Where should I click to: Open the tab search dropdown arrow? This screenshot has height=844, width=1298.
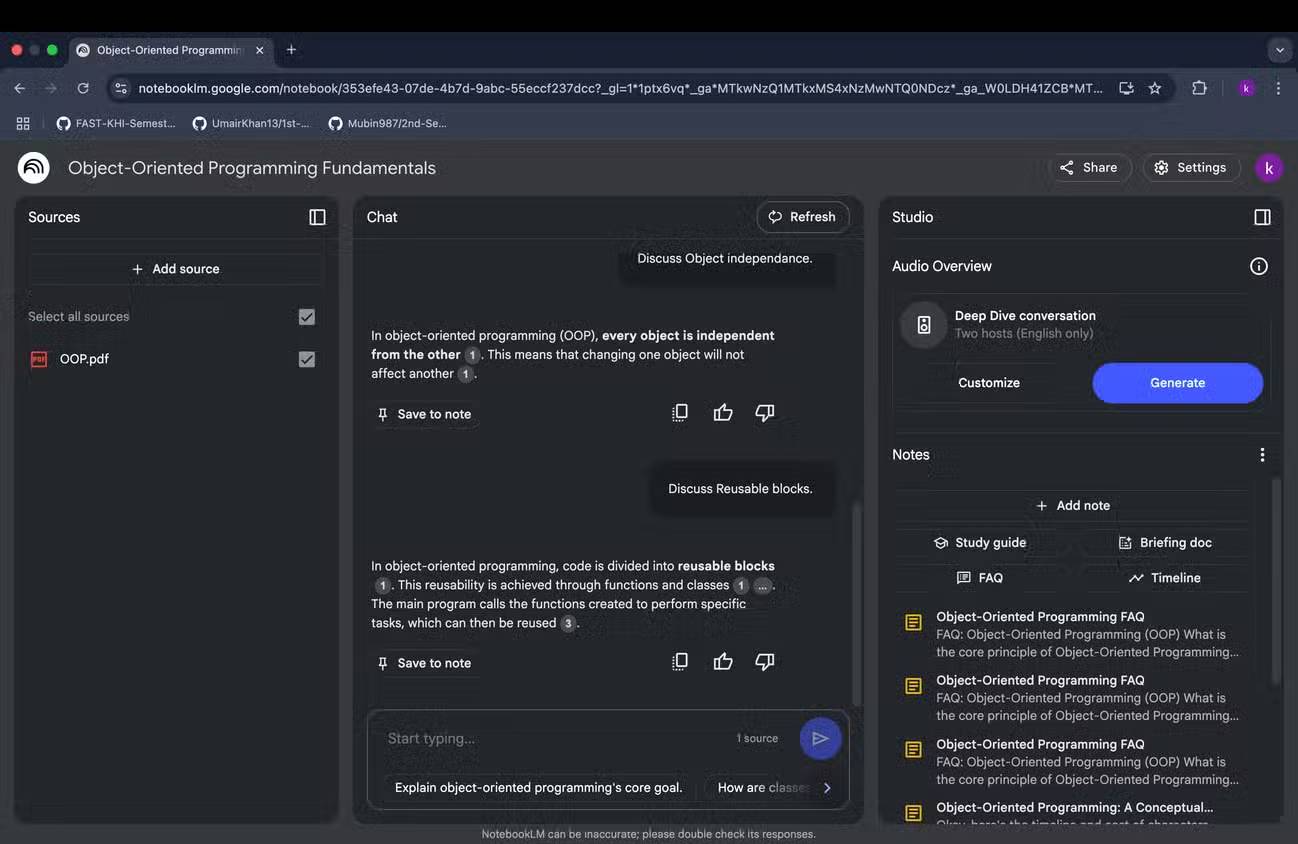coord(1279,50)
